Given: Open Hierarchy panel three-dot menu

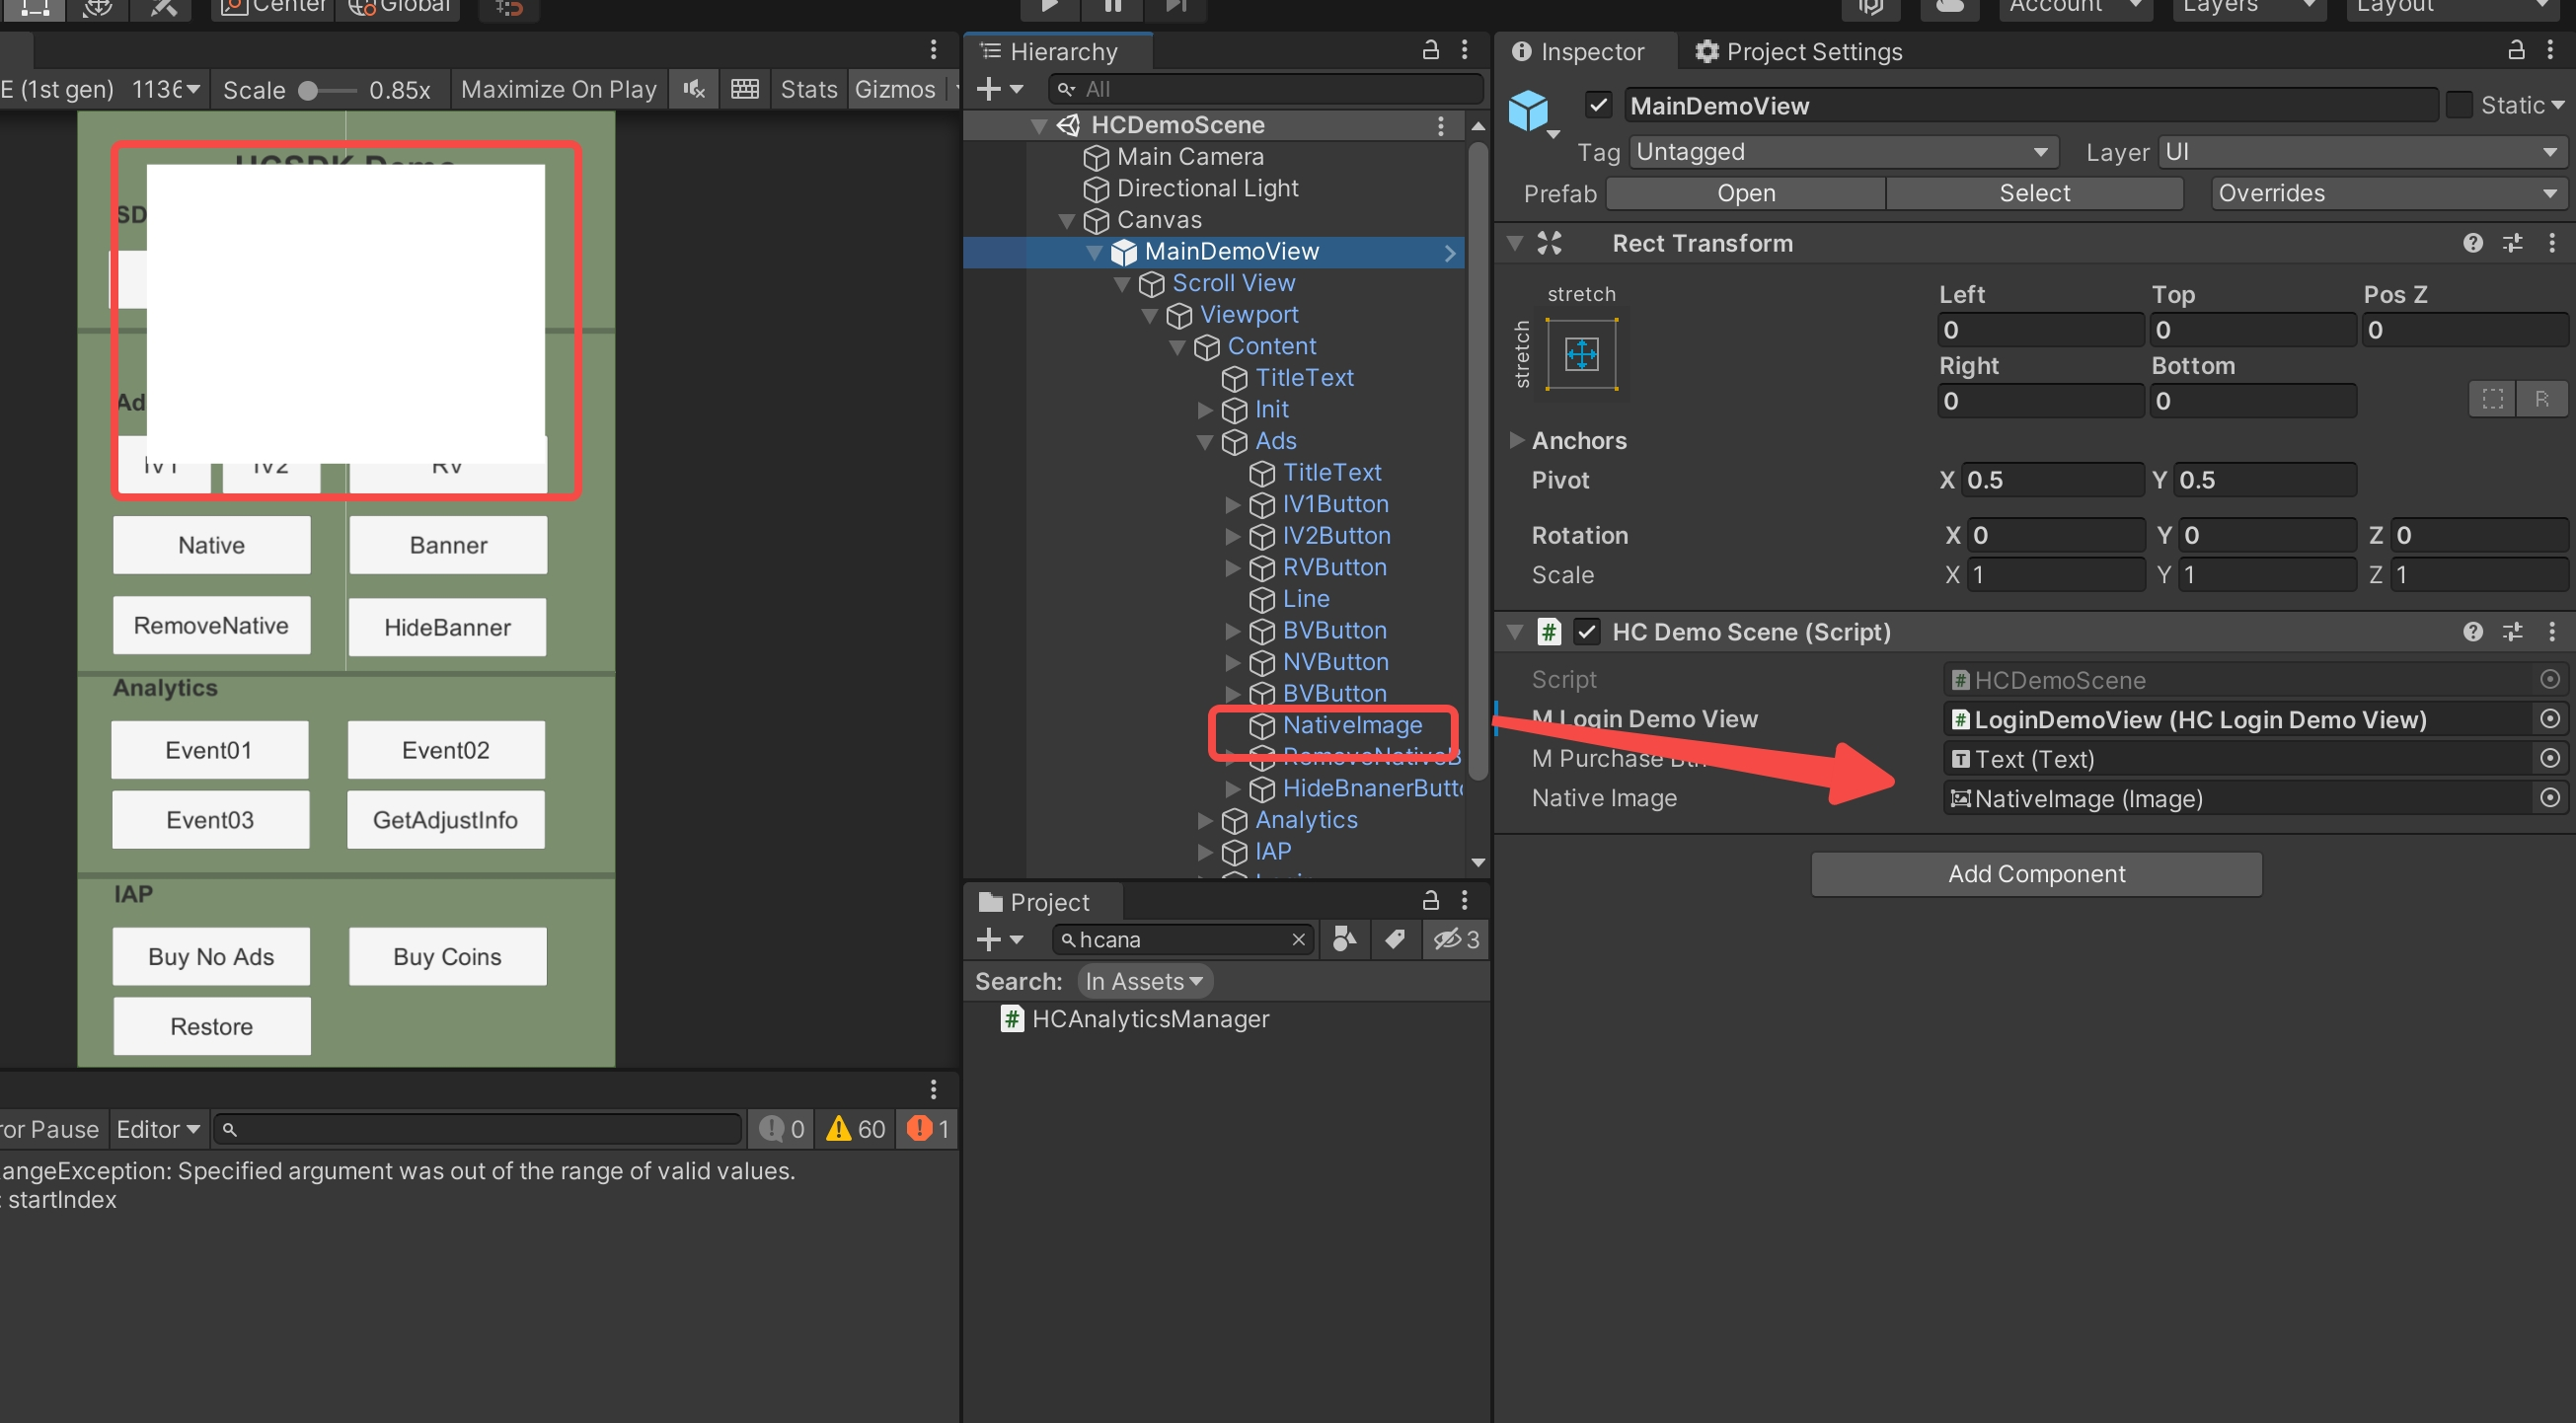Looking at the screenshot, I should pyautogui.click(x=1465, y=50).
